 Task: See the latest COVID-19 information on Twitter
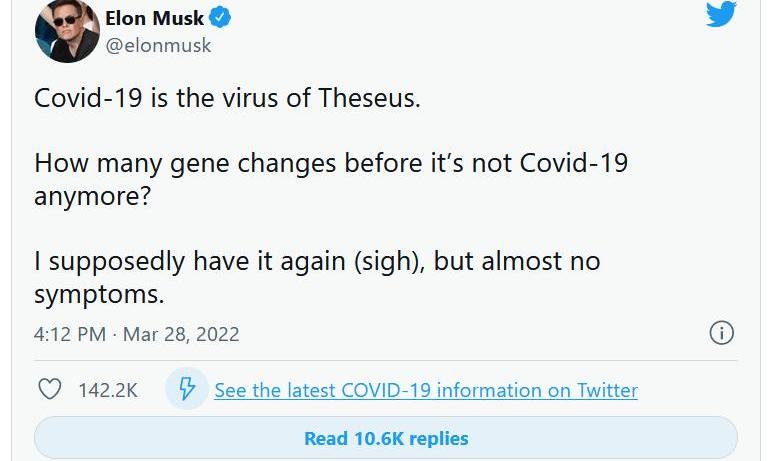pos(426,390)
